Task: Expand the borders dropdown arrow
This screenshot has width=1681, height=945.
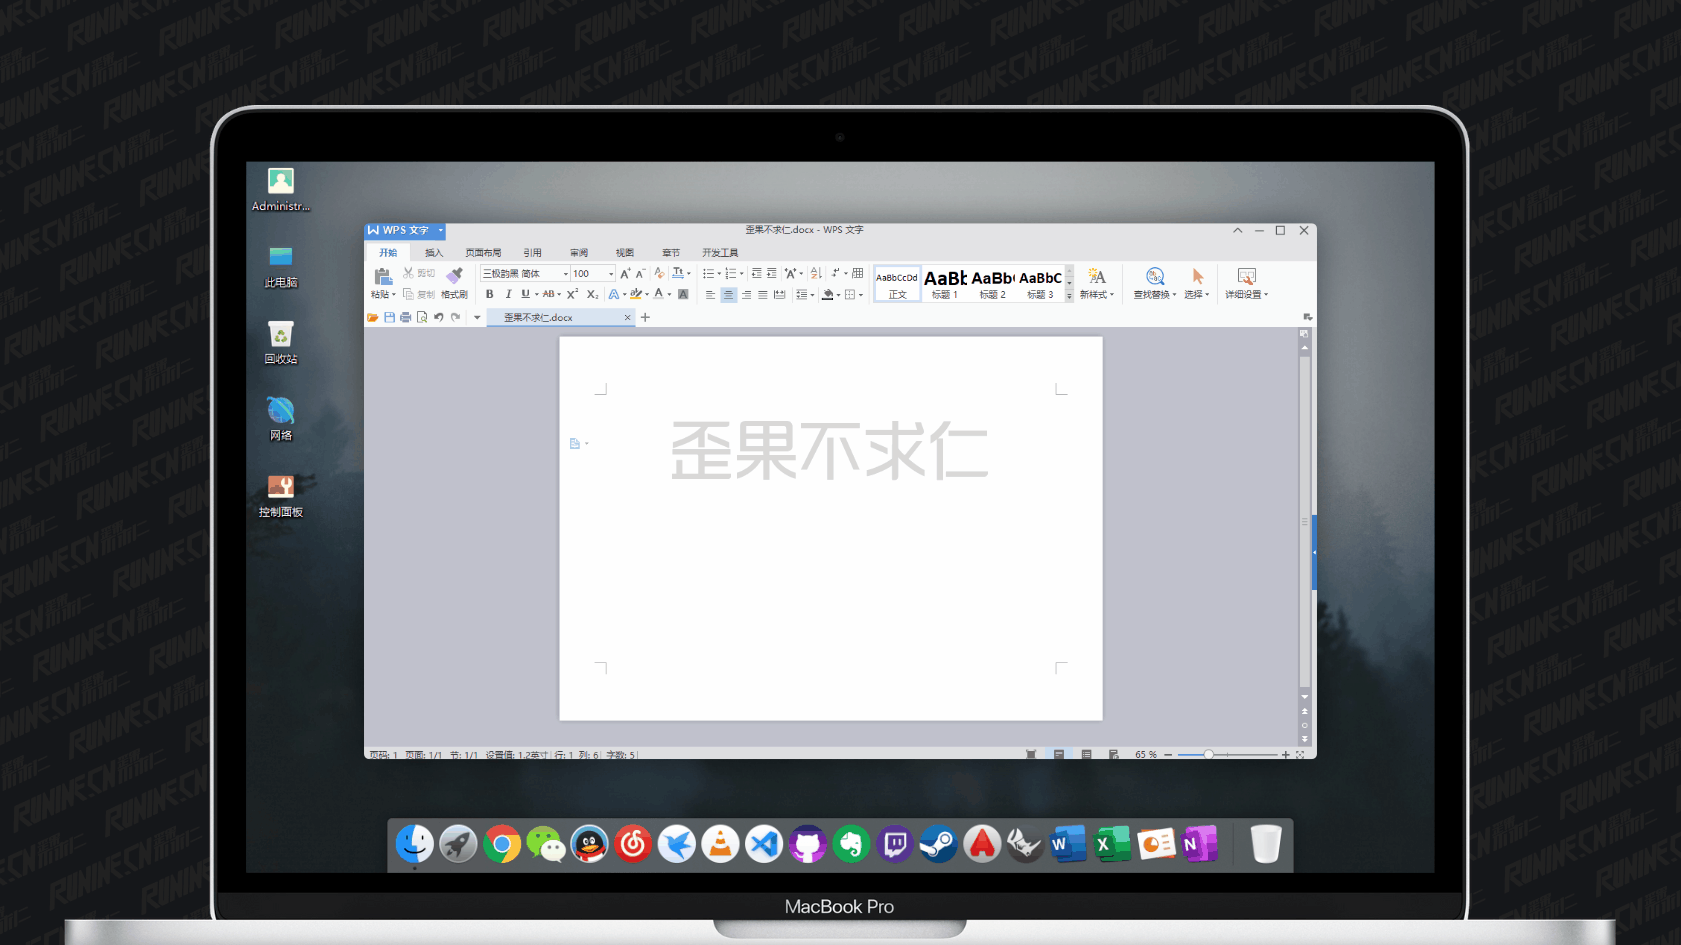Action: tap(861, 294)
